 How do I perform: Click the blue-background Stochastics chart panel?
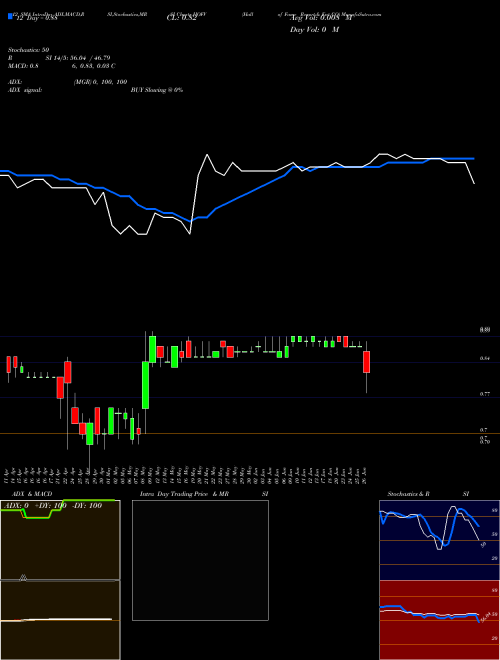[439, 540]
